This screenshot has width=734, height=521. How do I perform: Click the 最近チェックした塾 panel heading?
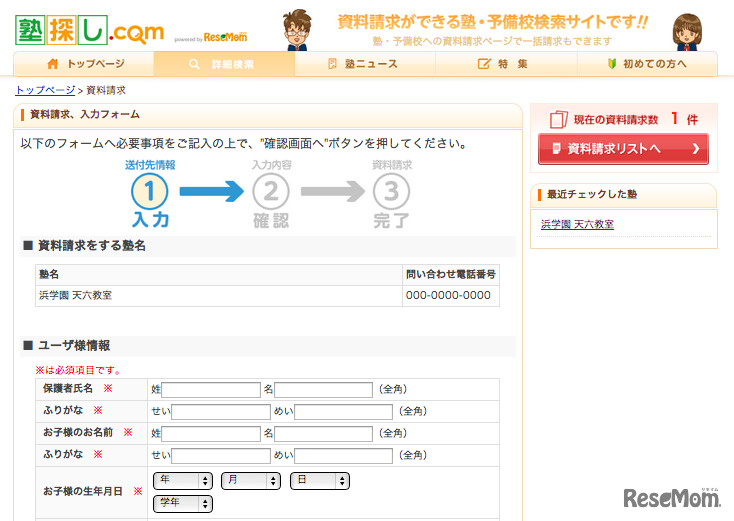coord(592,194)
